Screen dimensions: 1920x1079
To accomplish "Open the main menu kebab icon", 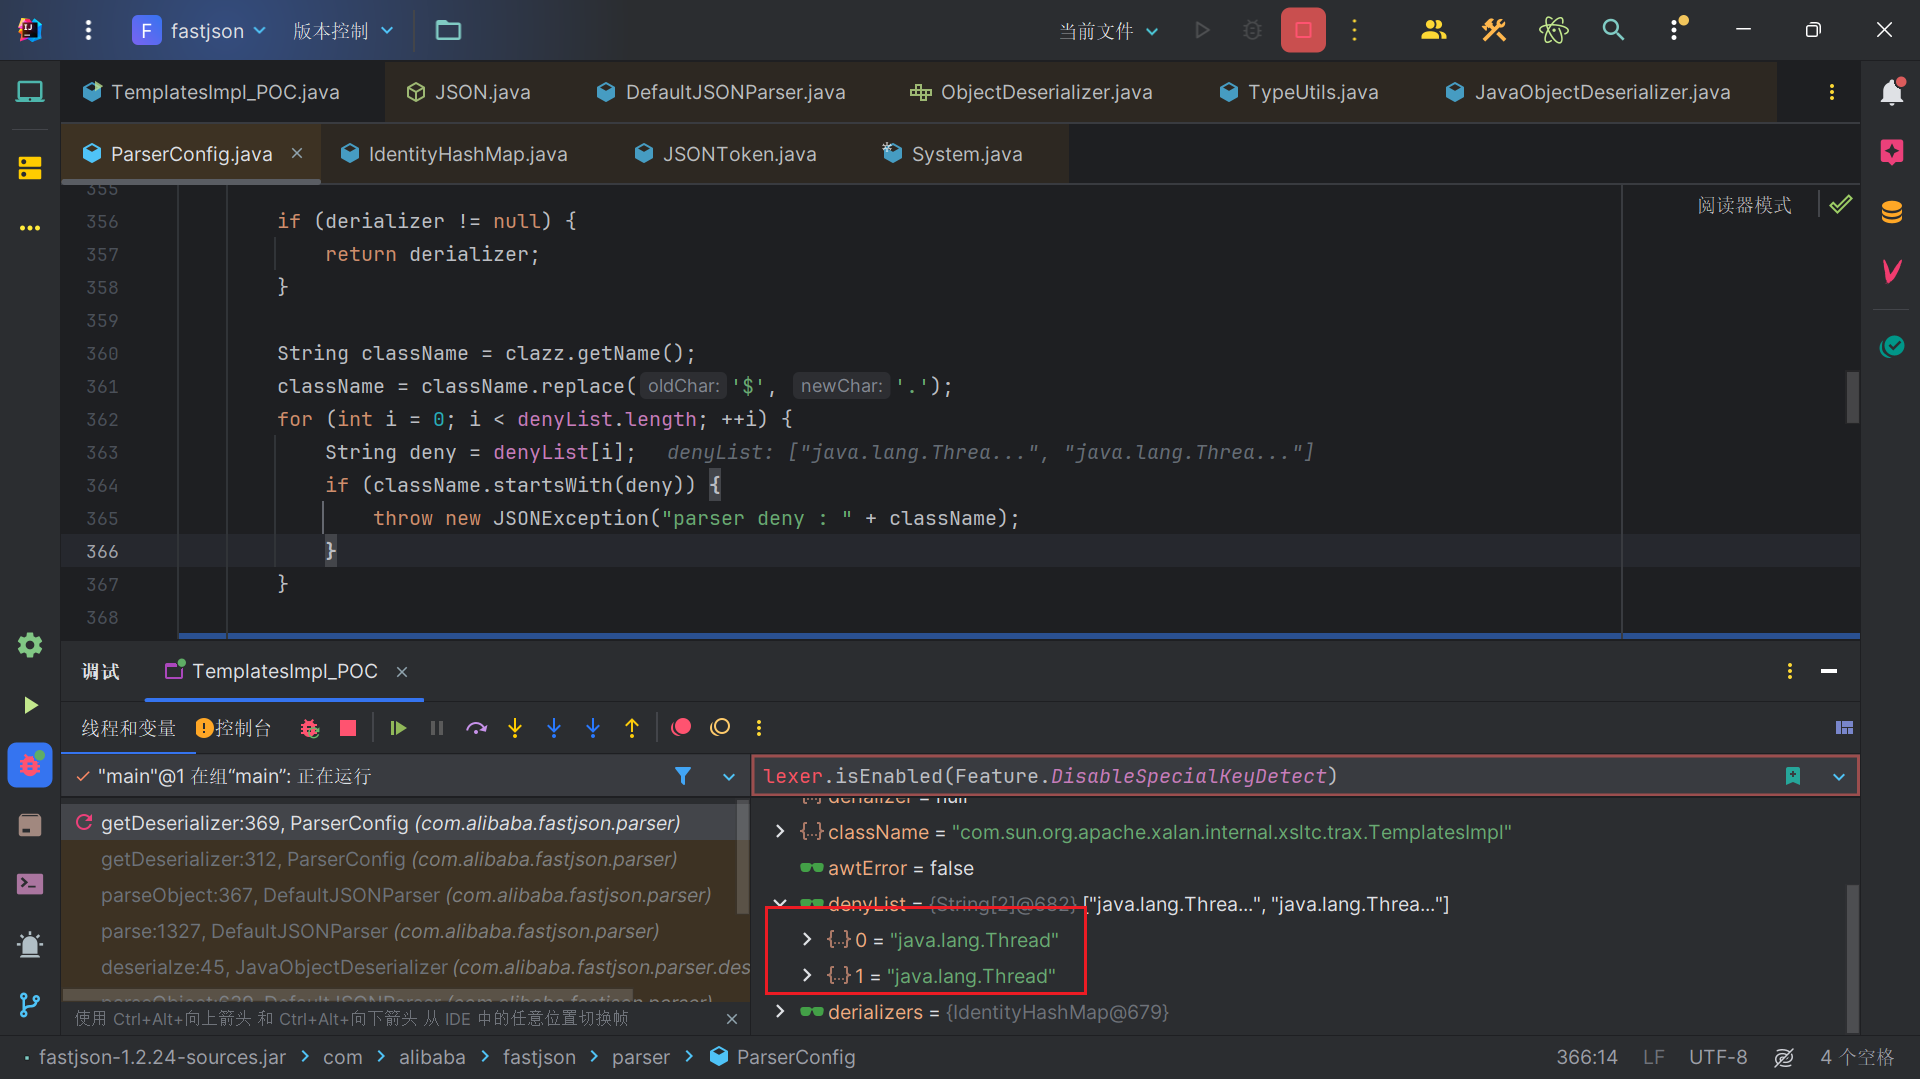I will [88, 30].
